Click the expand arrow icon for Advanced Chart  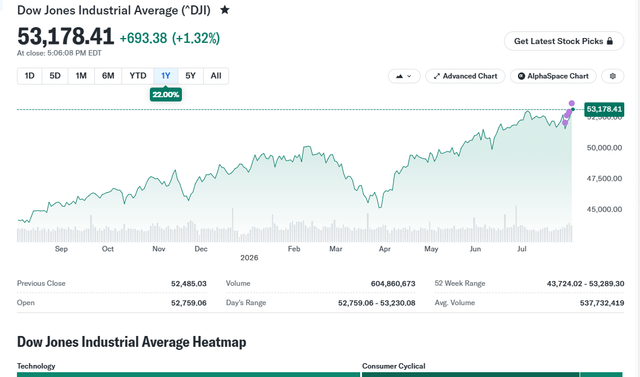(436, 76)
